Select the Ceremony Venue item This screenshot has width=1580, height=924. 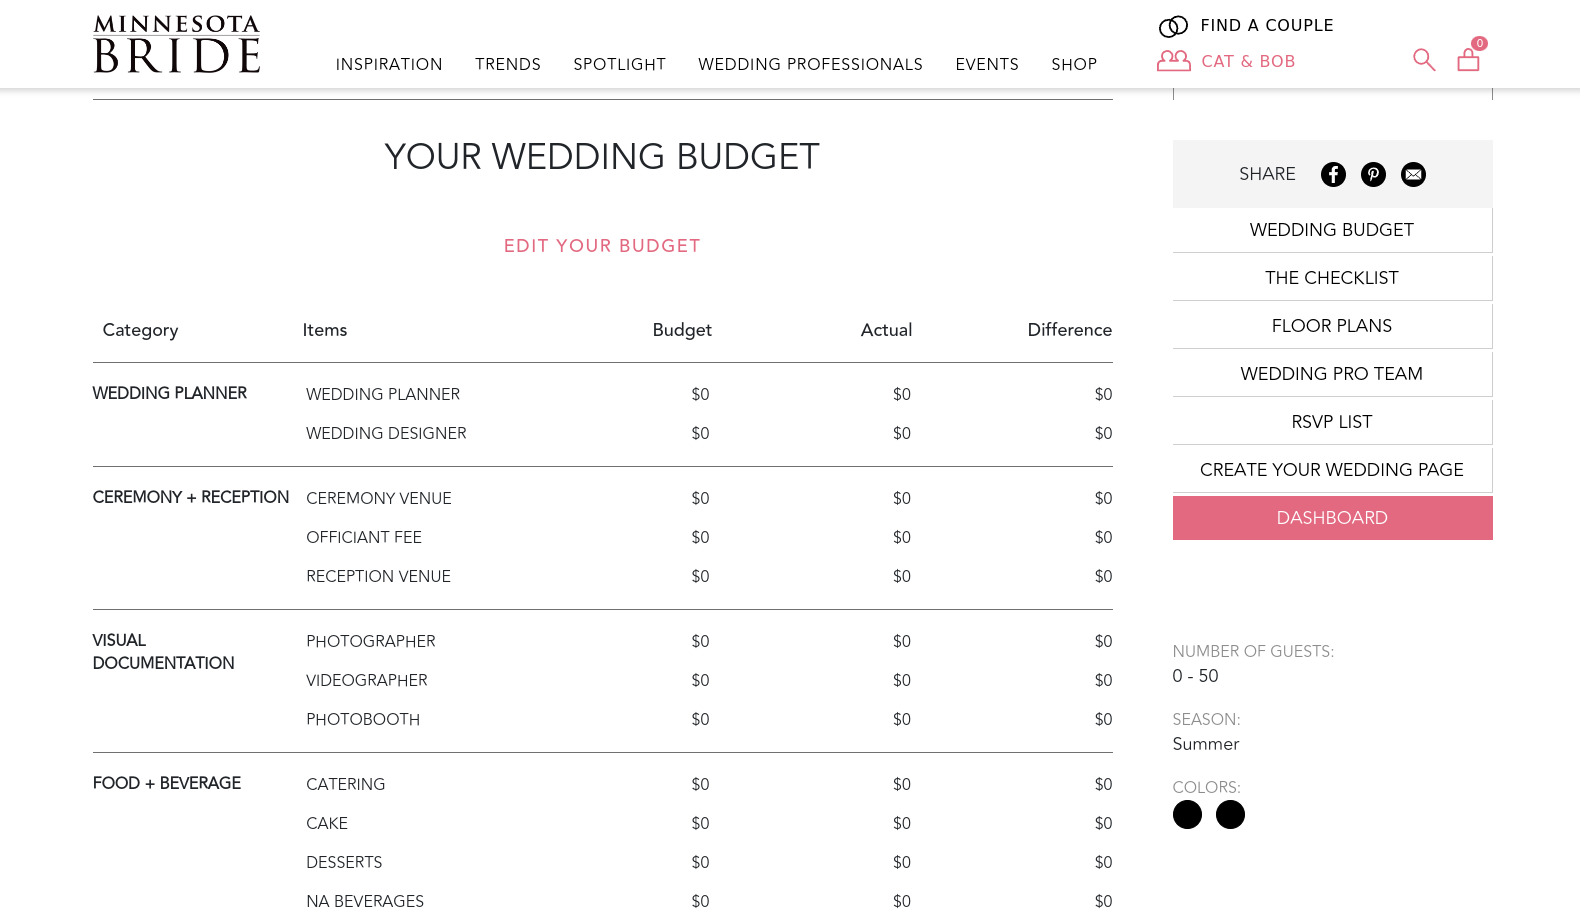pos(379,498)
